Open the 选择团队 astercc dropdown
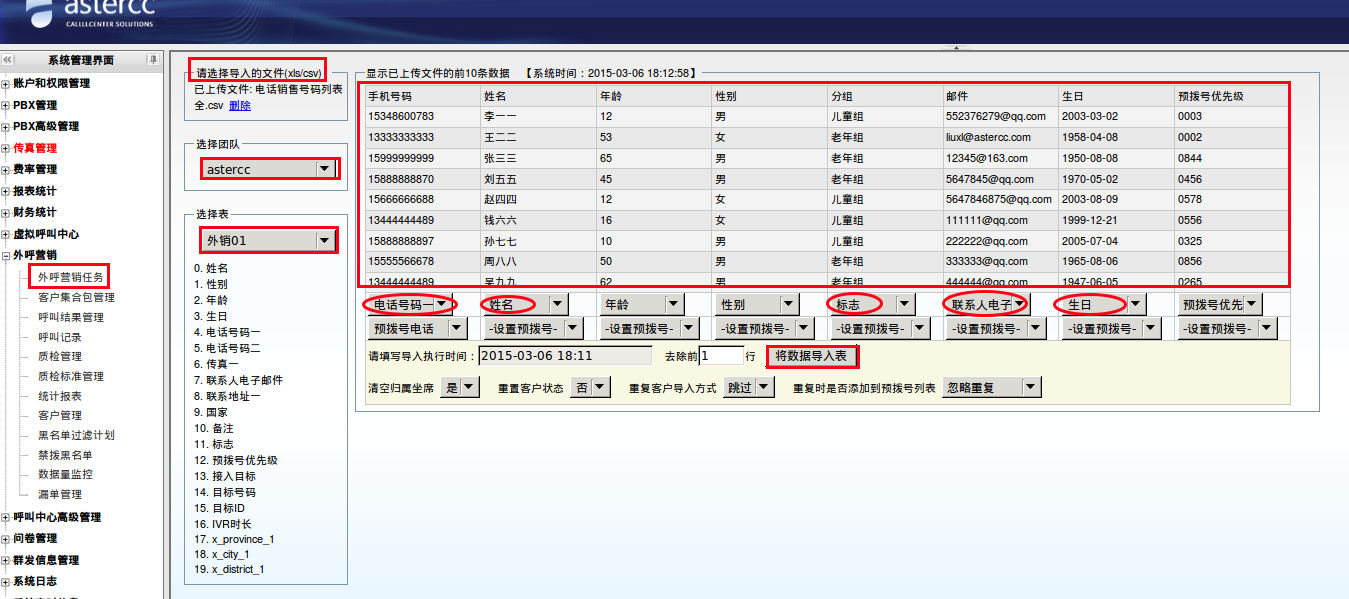This screenshot has width=1349, height=599. pyautogui.click(x=268, y=169)
